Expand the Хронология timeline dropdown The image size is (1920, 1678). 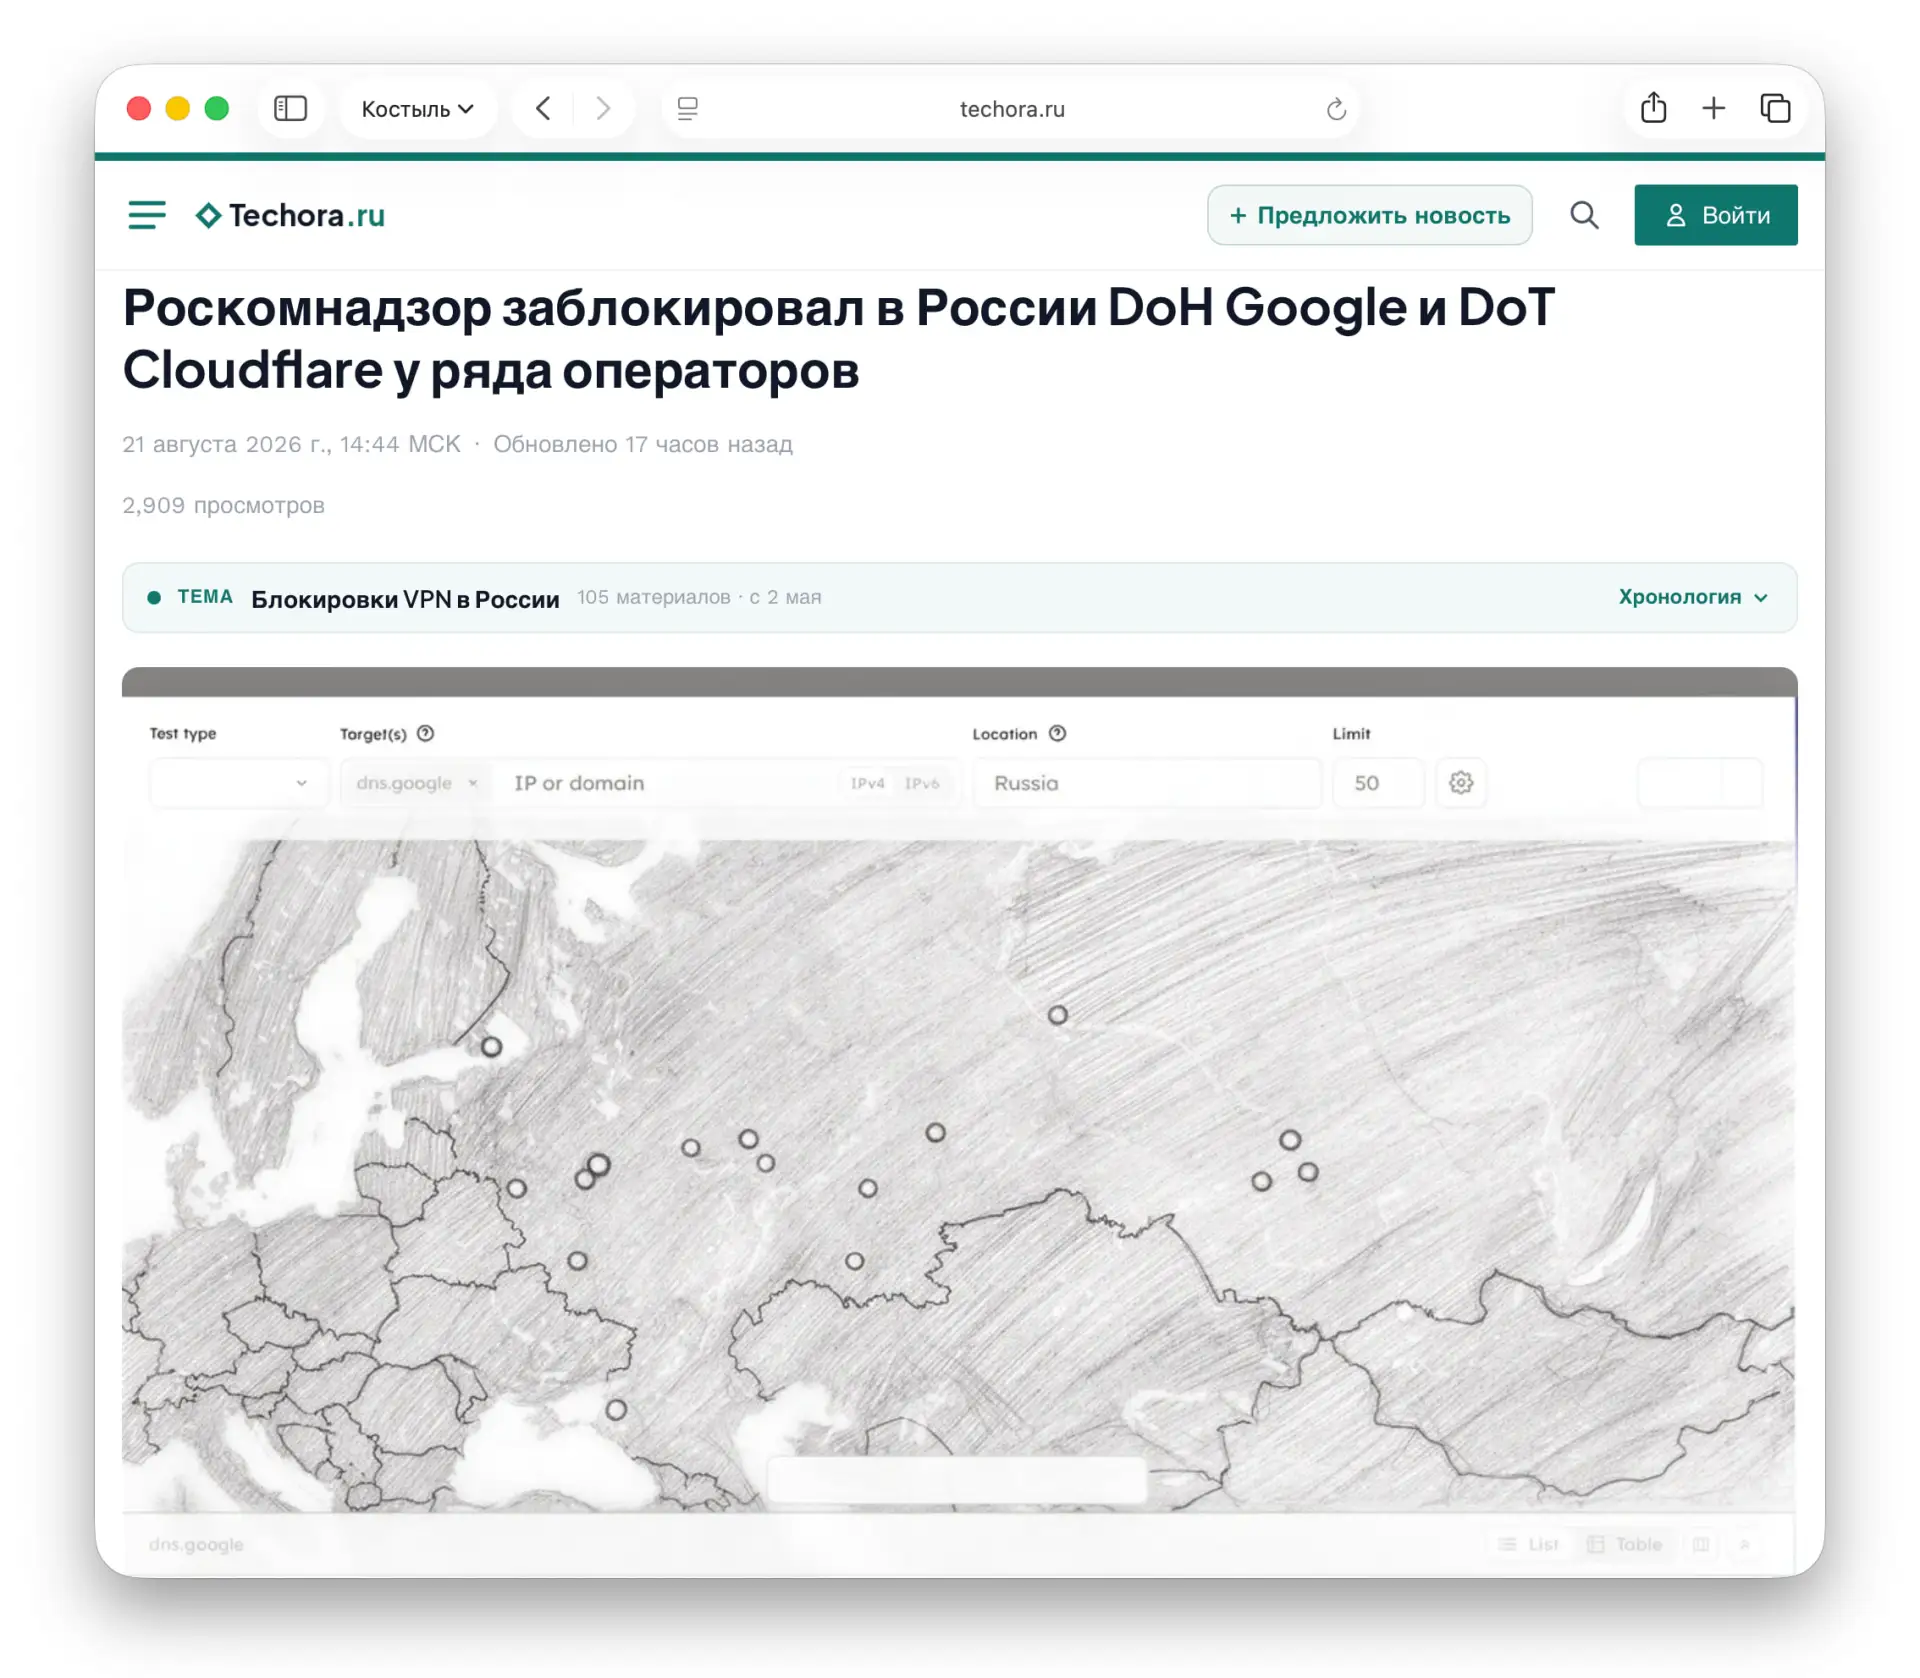(x=1693, y=597)
